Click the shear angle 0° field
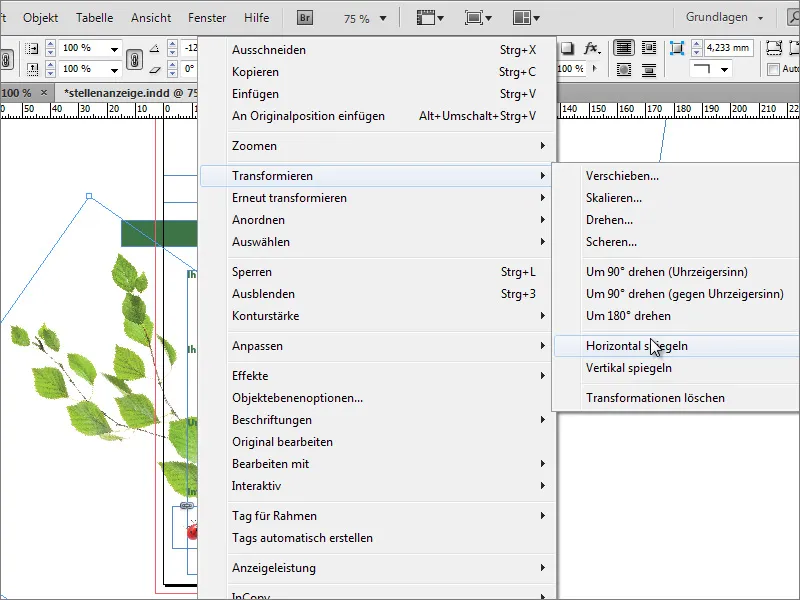 [190, 69]
